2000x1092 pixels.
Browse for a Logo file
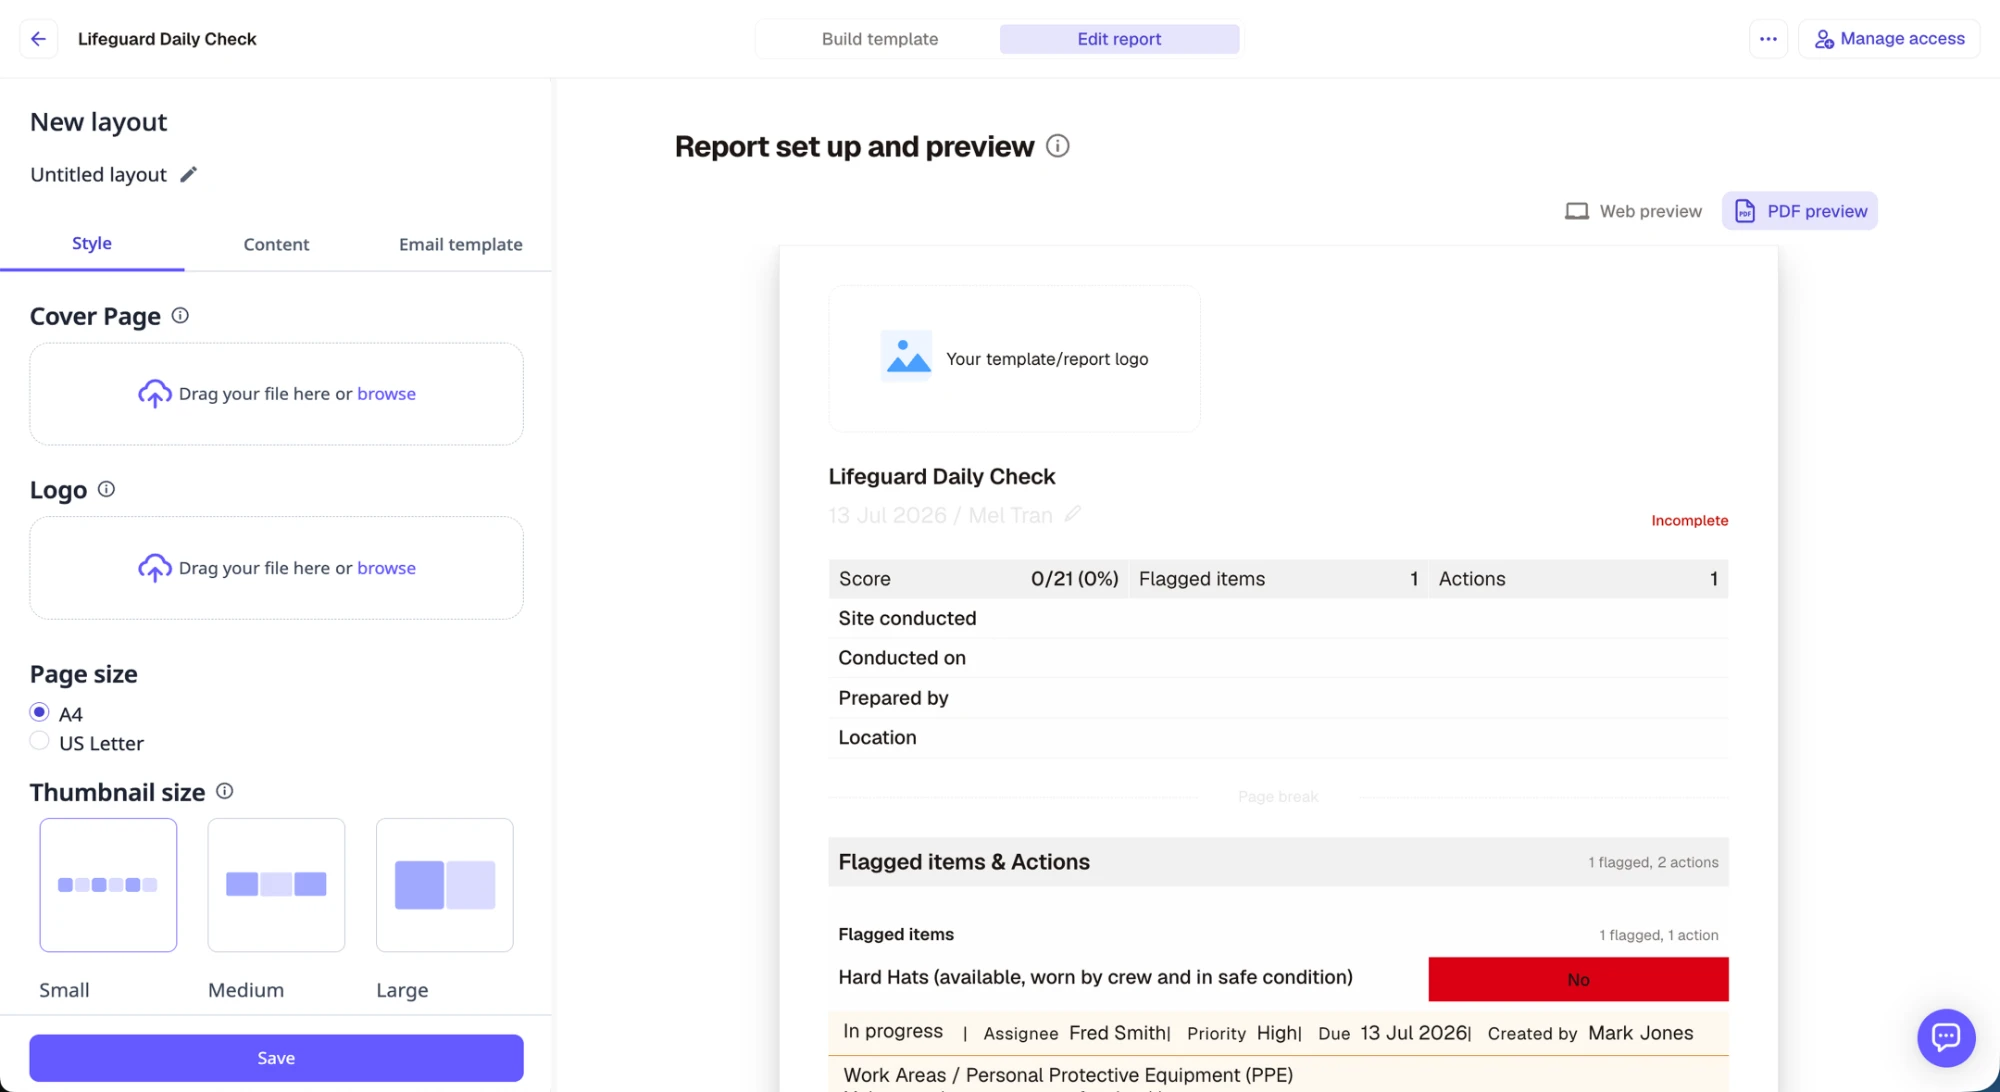386,568
